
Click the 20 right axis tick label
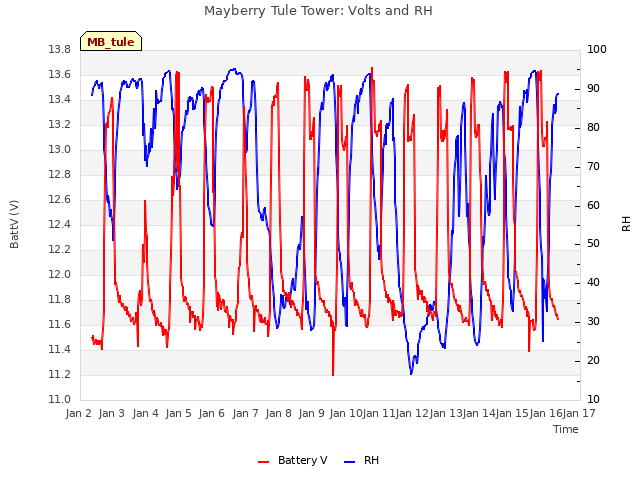pos(593,360)
